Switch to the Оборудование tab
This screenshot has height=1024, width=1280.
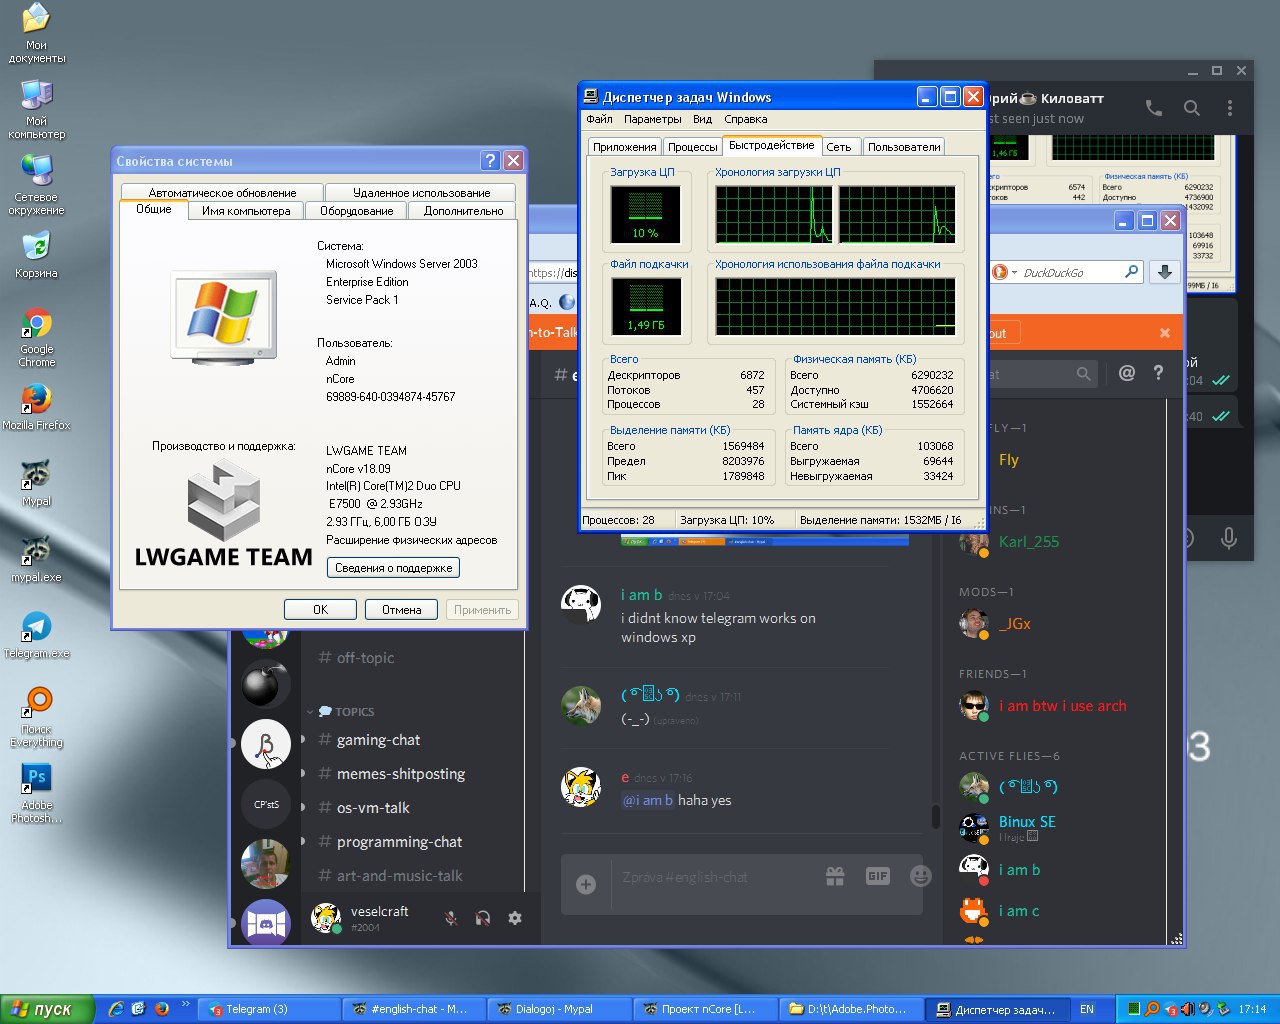tap(357, 211)
